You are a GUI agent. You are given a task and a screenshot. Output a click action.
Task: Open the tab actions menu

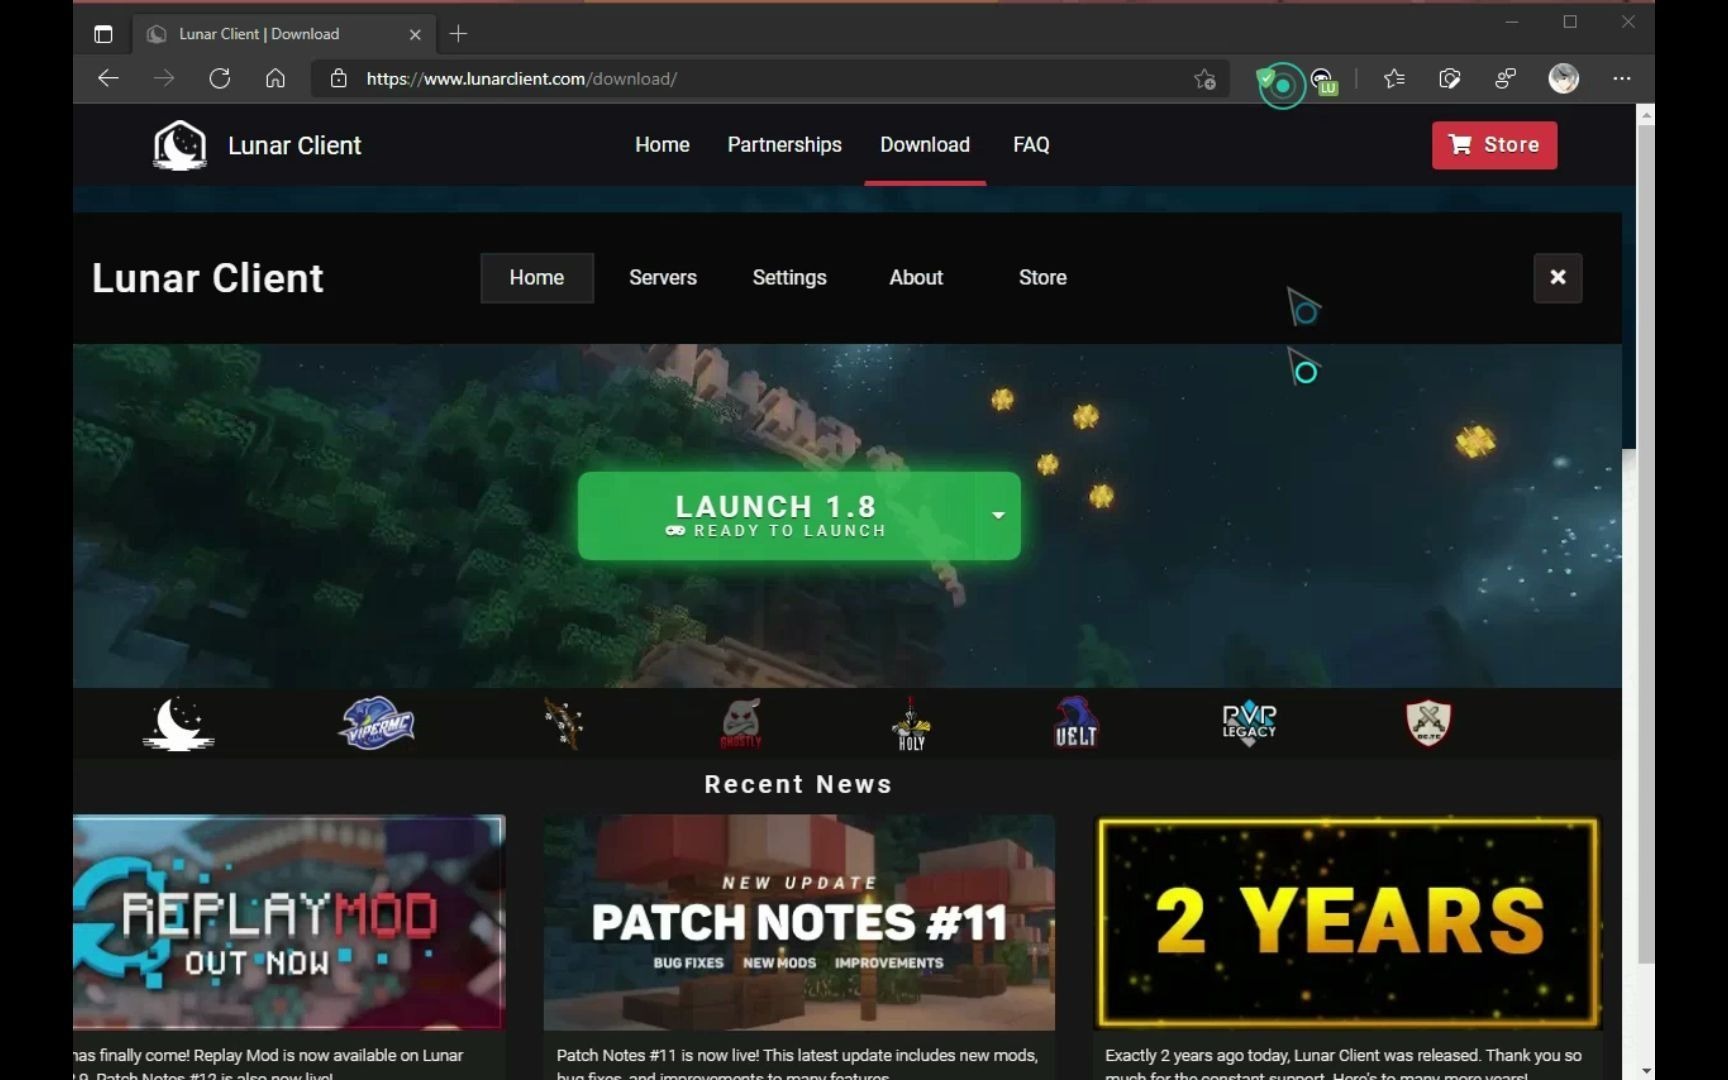(103, 34)
